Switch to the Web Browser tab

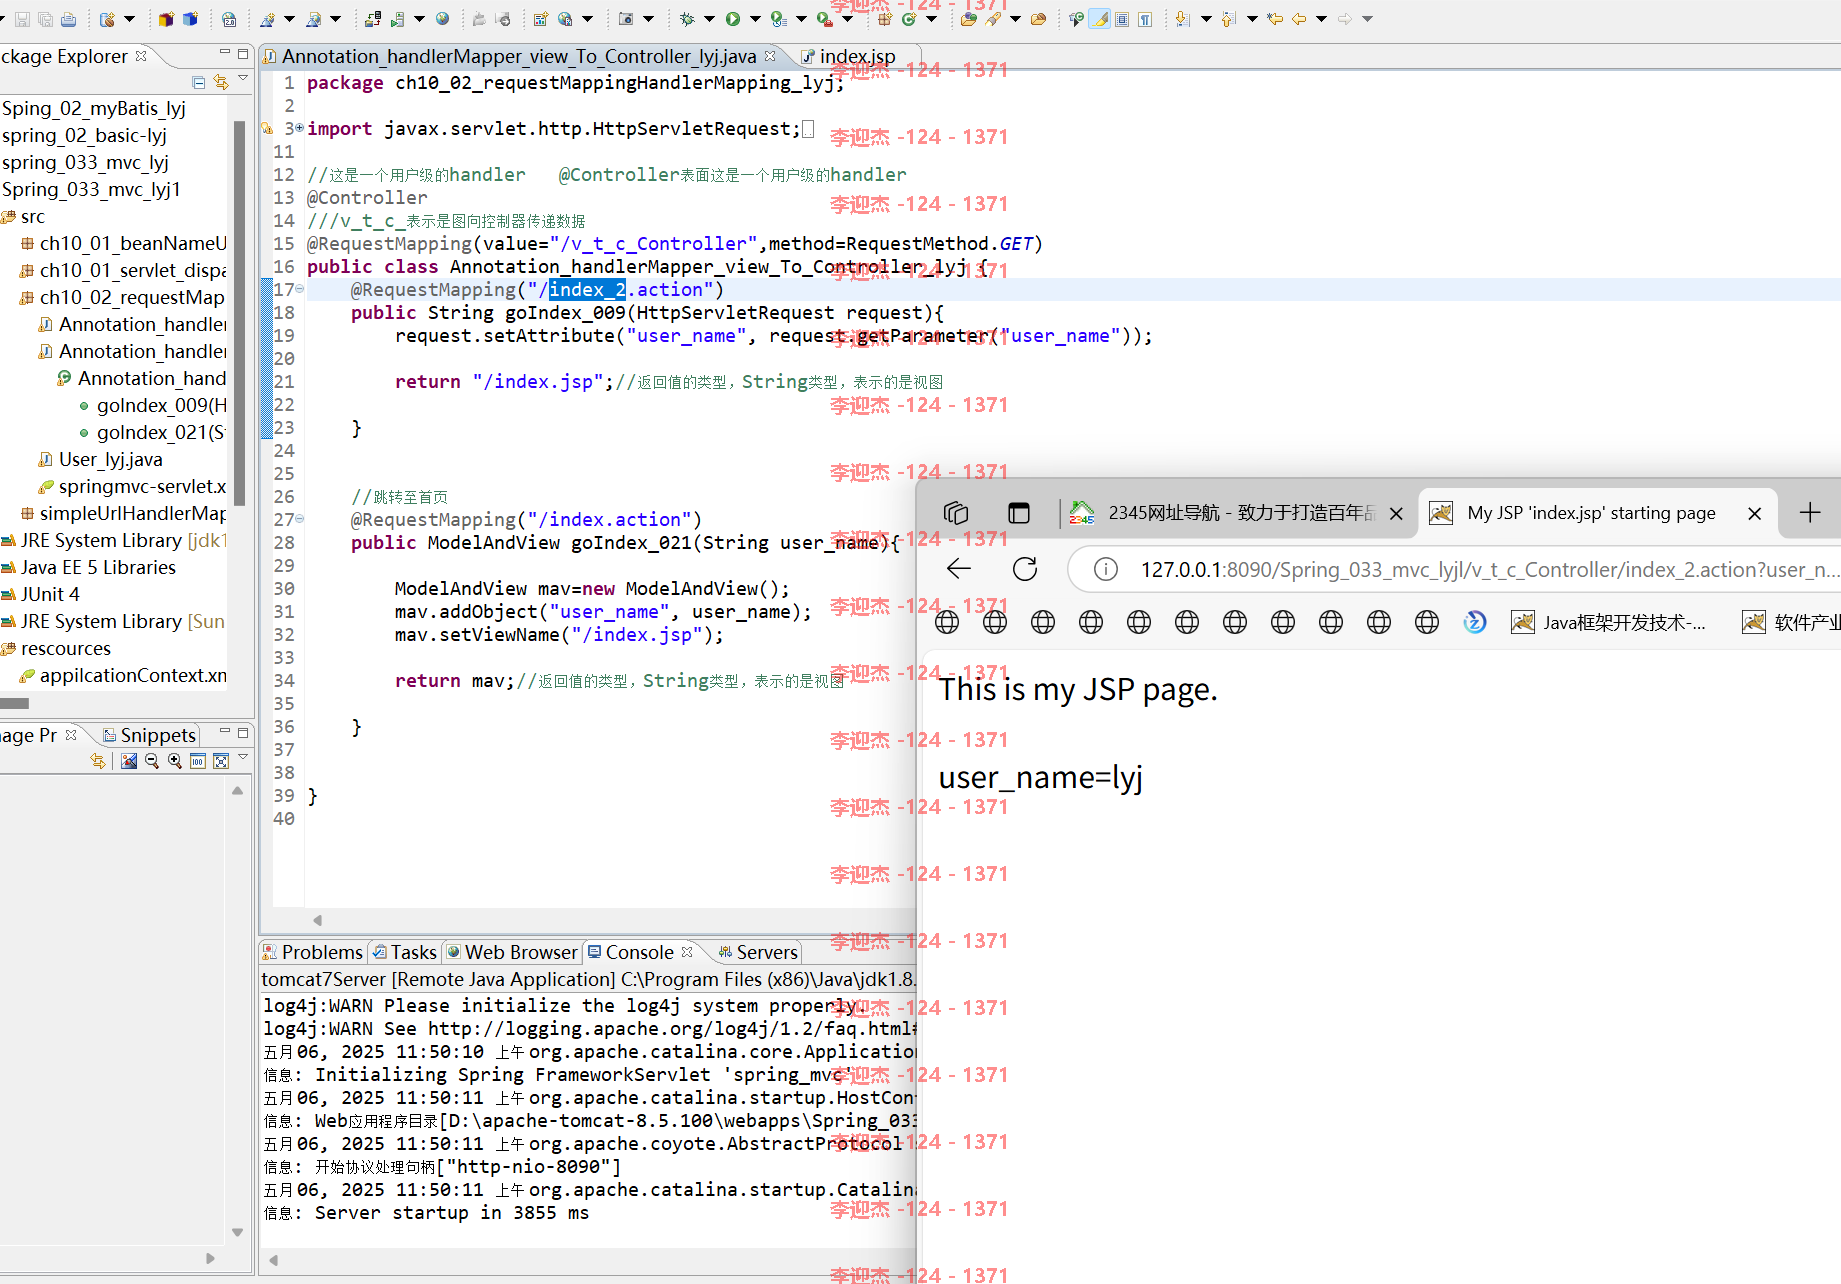pyautogui.click(x=512, y=952)
